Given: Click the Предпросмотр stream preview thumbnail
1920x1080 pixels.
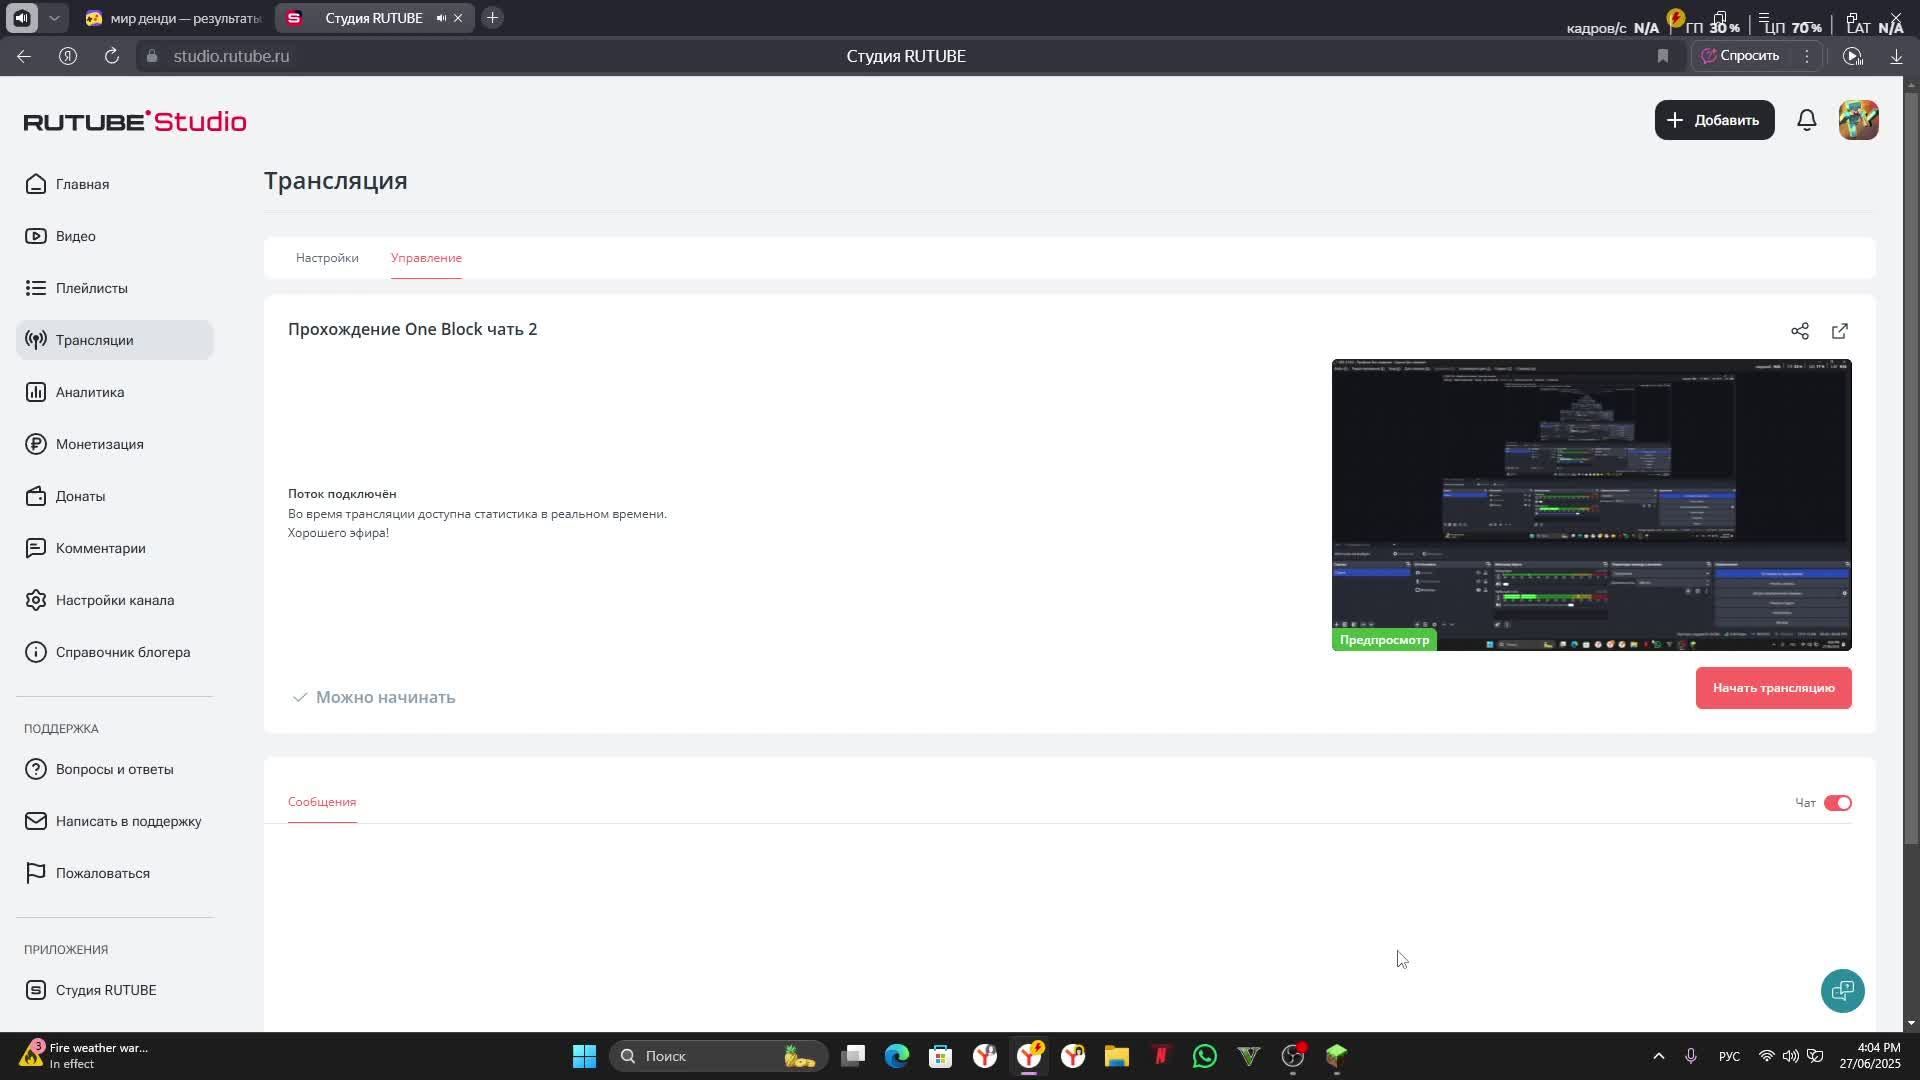Looking at the screenshot, I should click(1591, 505).
